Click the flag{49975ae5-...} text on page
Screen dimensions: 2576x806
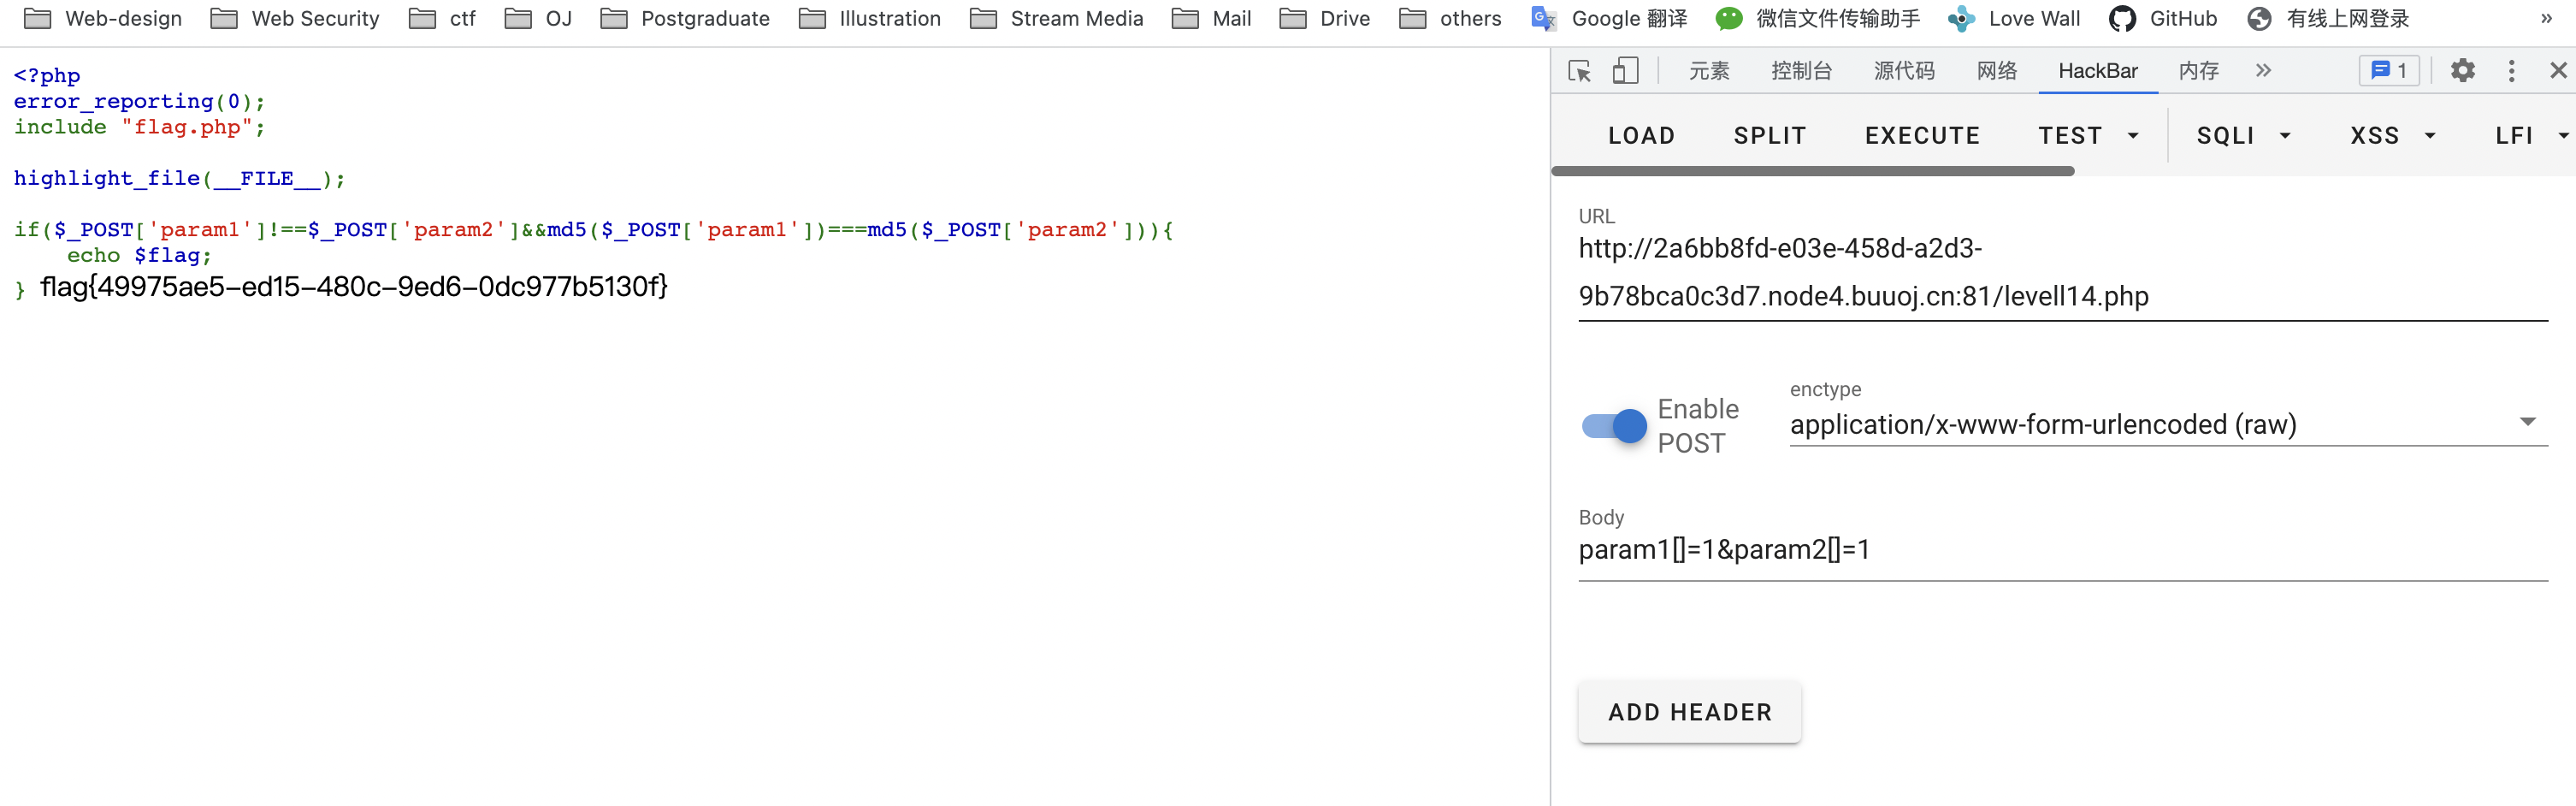point(354,287)
